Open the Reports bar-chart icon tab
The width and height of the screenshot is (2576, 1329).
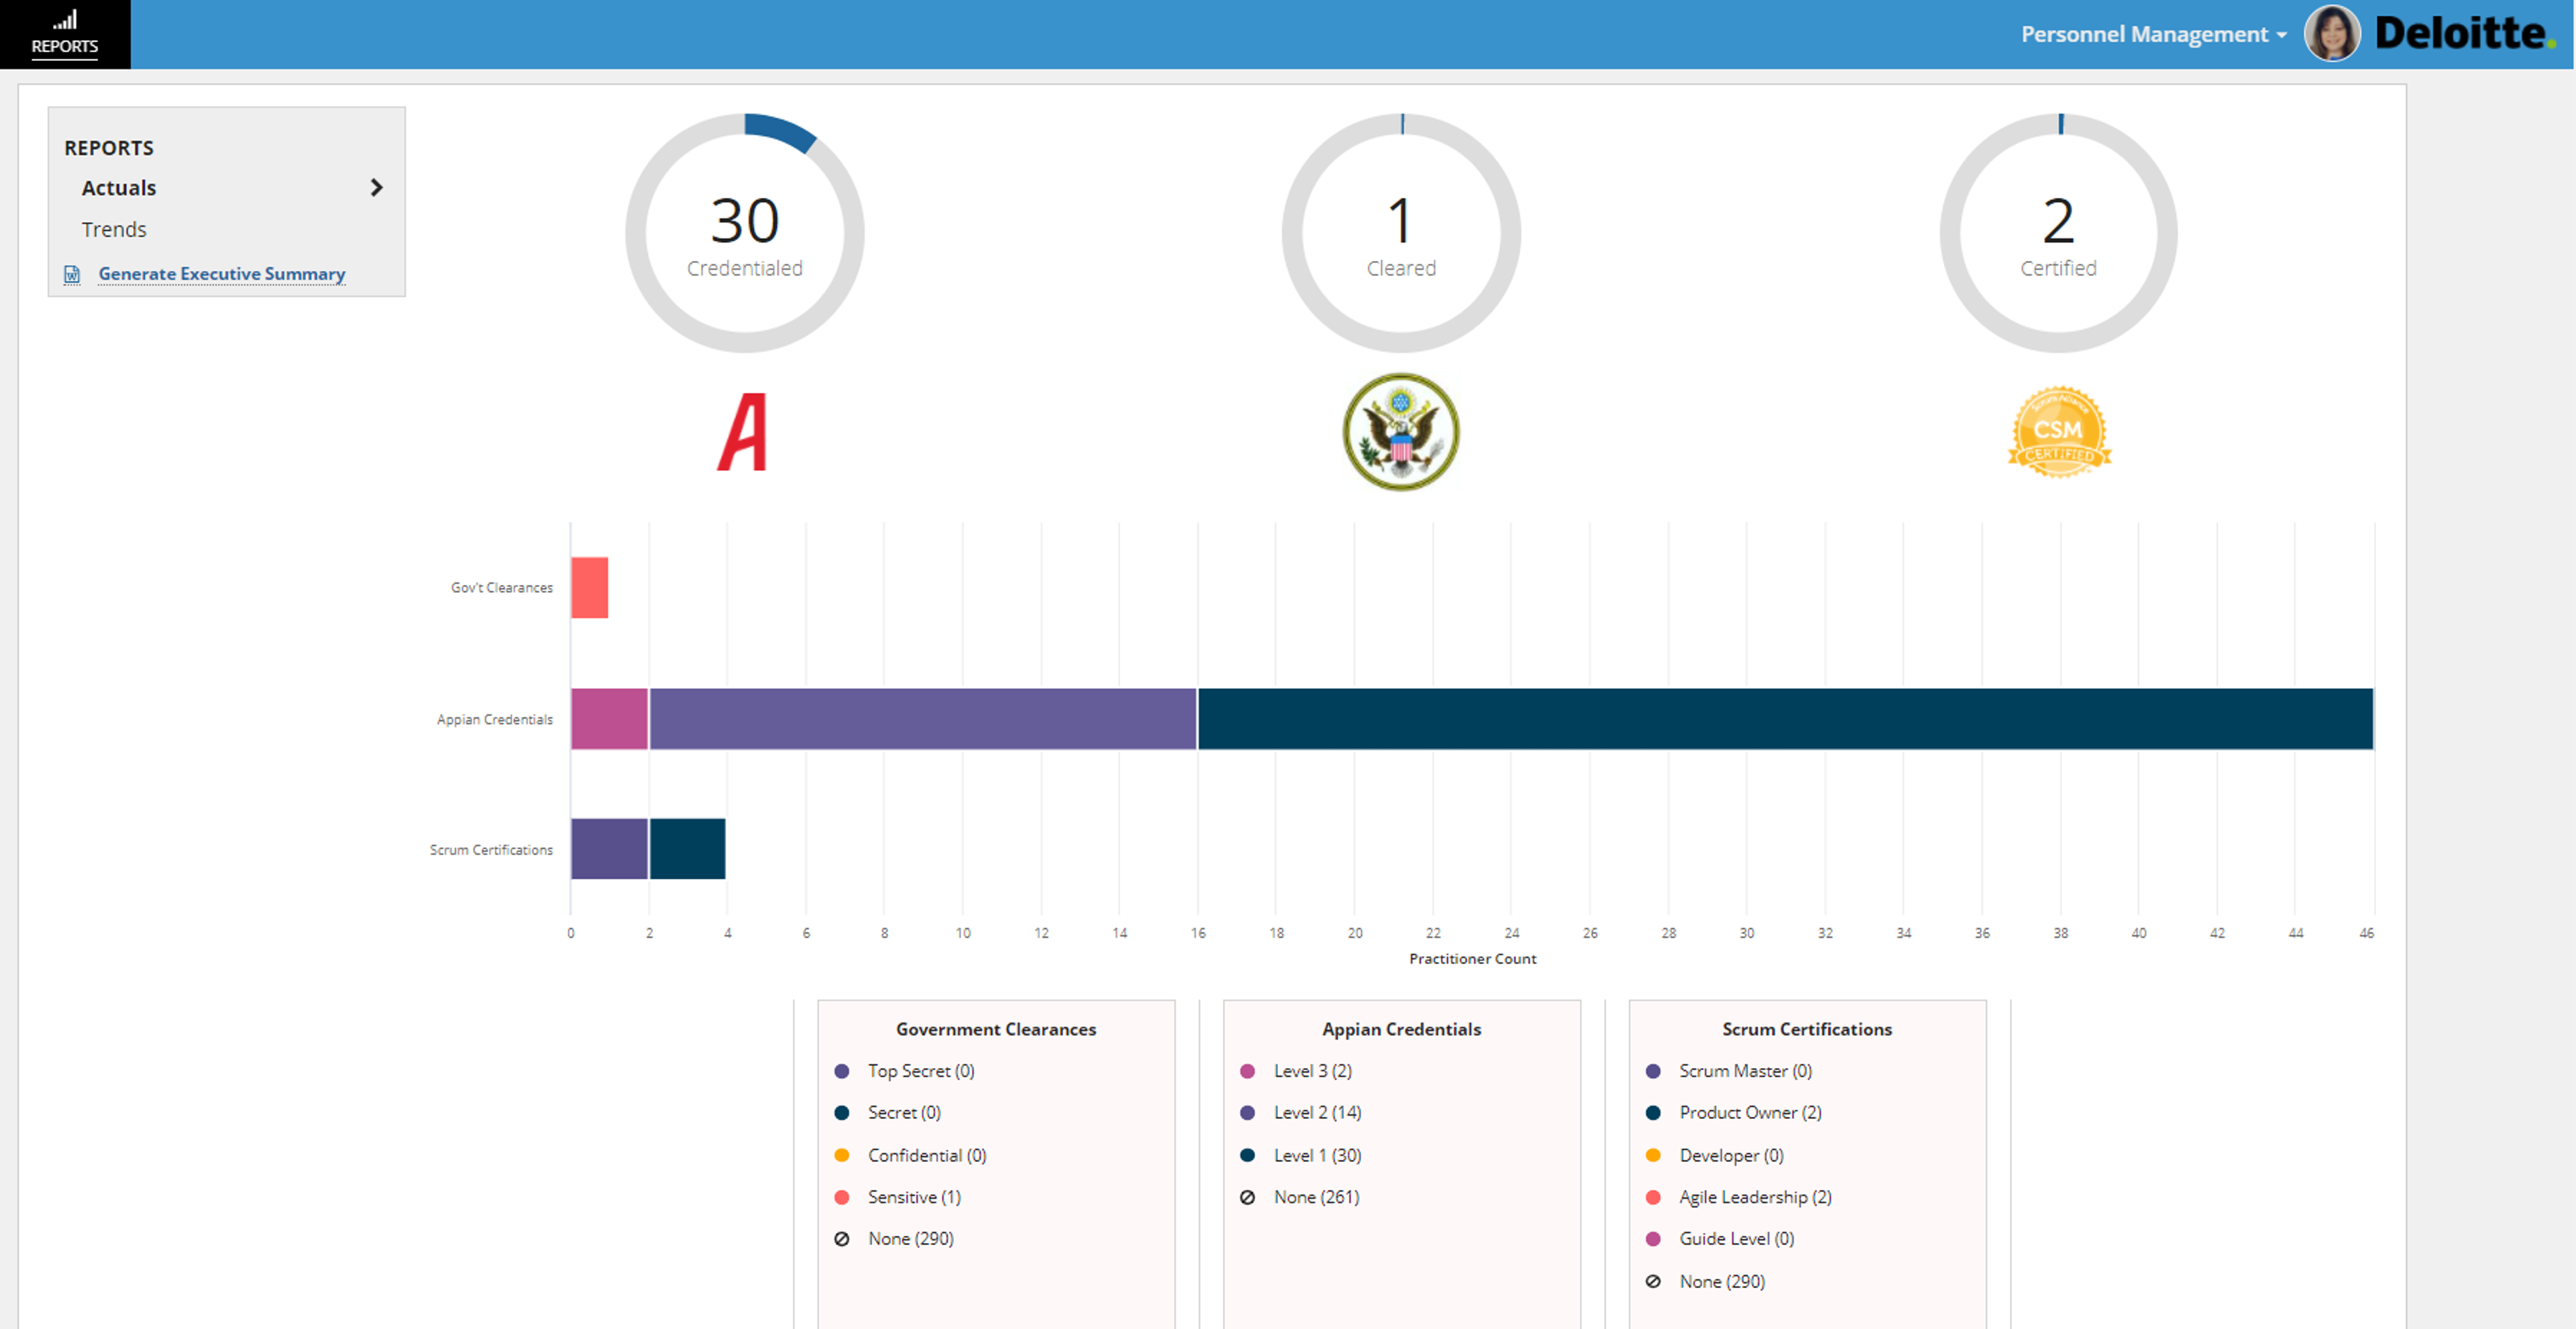pyautogui.click(x=65, y=34)
